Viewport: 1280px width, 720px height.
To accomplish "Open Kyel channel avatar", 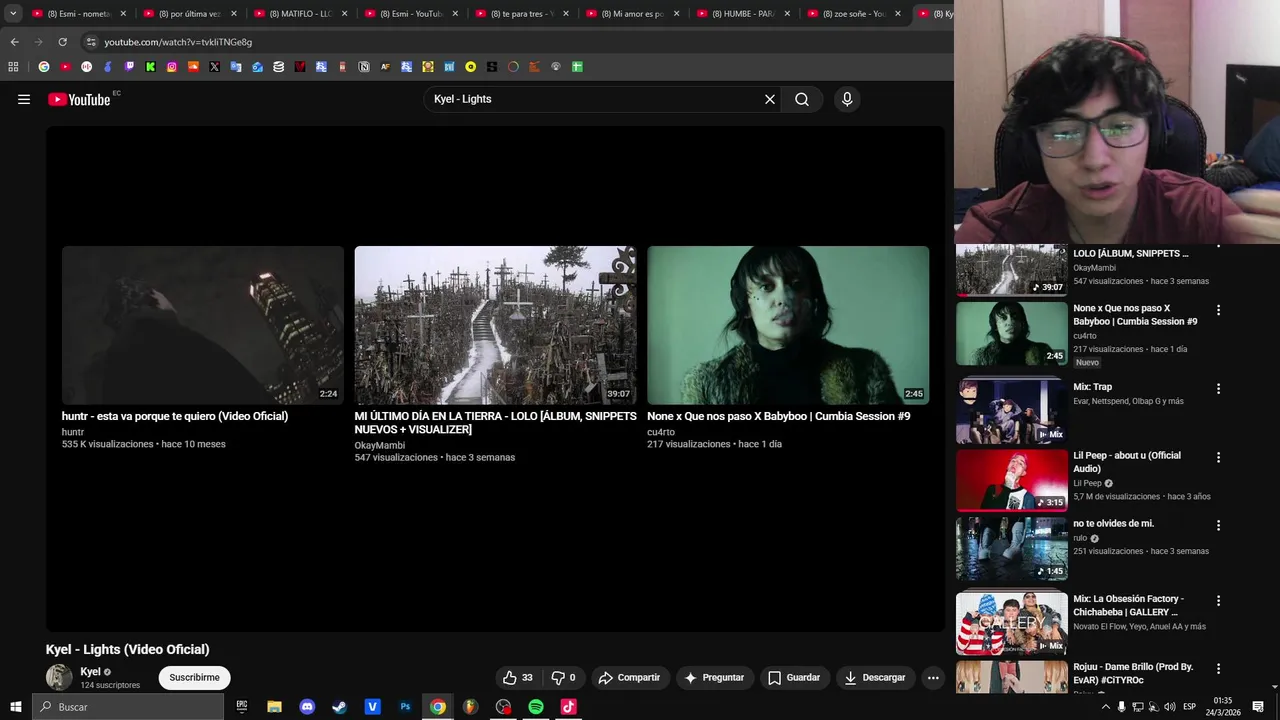I will pyautogui.click(x=59, y=677).
